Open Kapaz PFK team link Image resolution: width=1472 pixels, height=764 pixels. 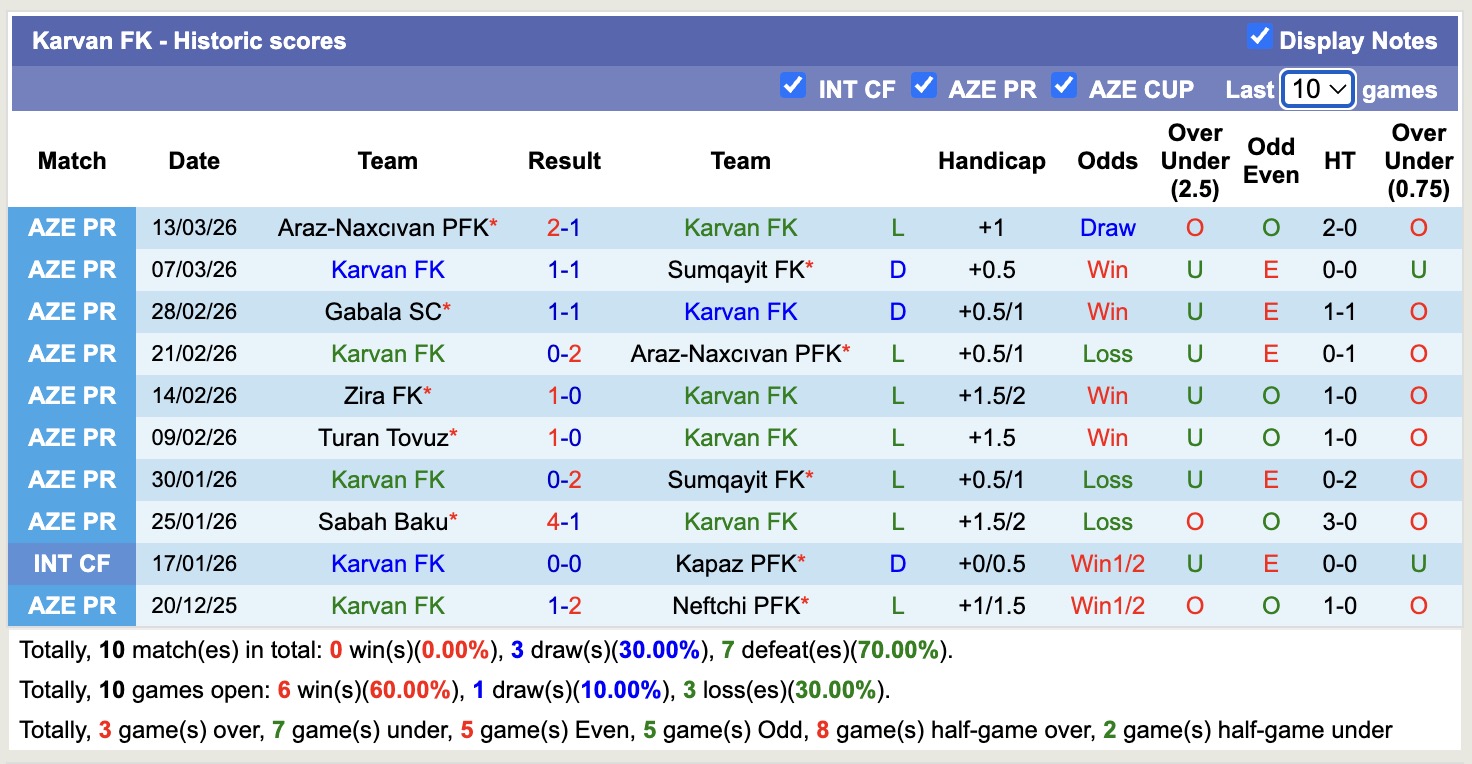point(736,564)
